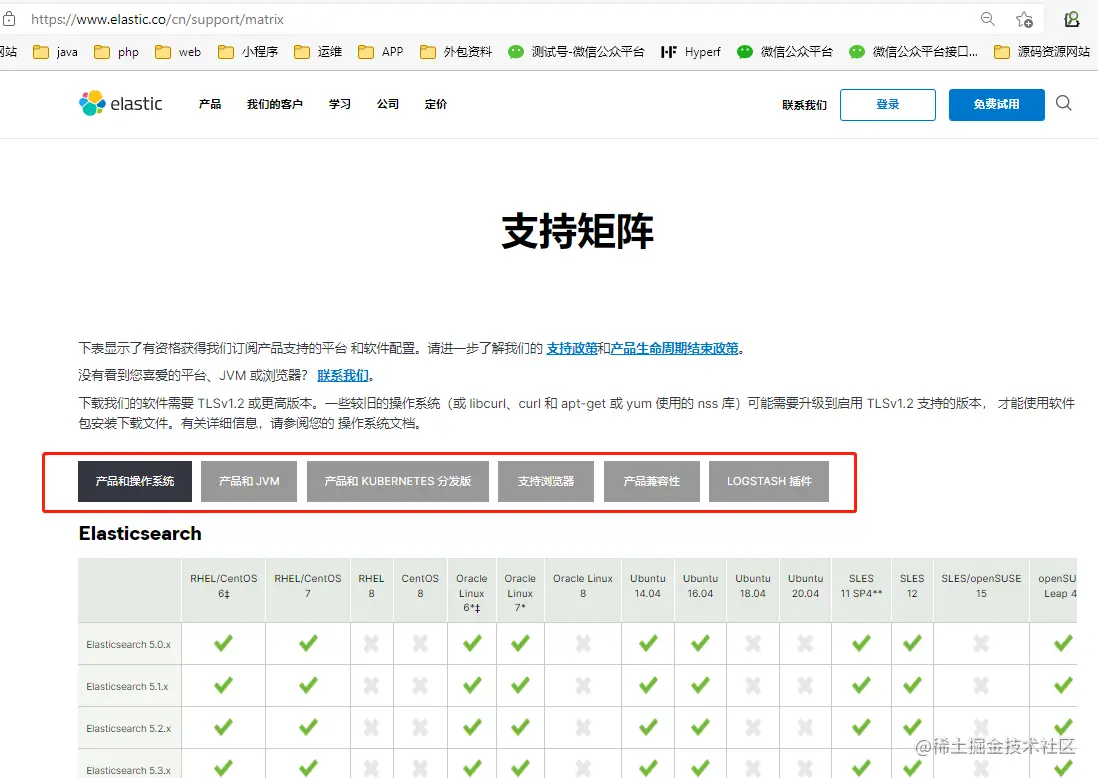
Task: Open the 微信公众平台接口 bookmark
Action: pos(913,52)
